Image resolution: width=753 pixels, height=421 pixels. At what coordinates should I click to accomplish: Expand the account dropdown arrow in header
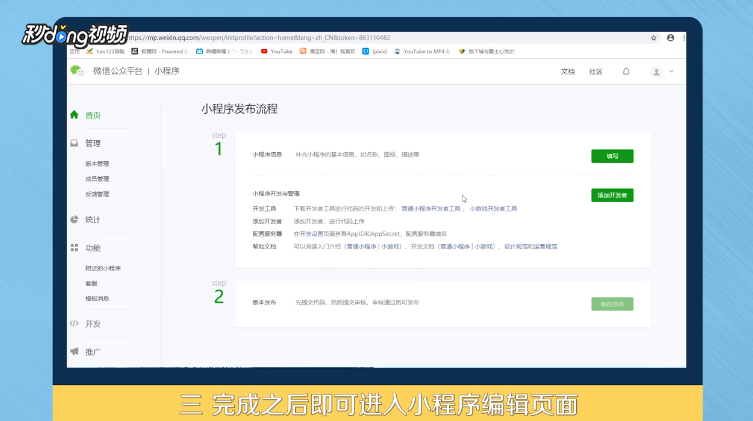pyautogui.click(x=671, y=72)
